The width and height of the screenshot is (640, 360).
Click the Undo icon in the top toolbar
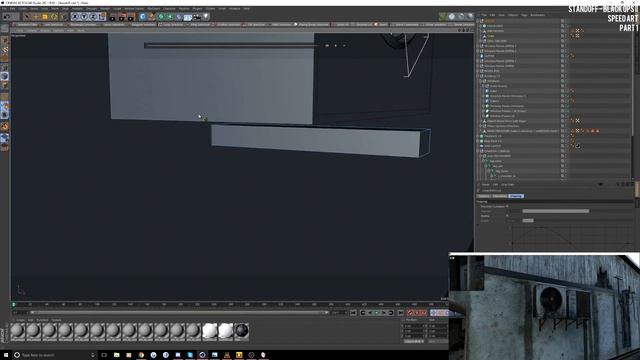(7, 17)
